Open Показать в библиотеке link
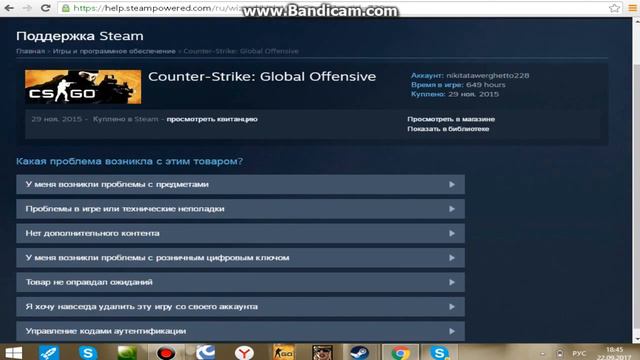 (448, 129)
